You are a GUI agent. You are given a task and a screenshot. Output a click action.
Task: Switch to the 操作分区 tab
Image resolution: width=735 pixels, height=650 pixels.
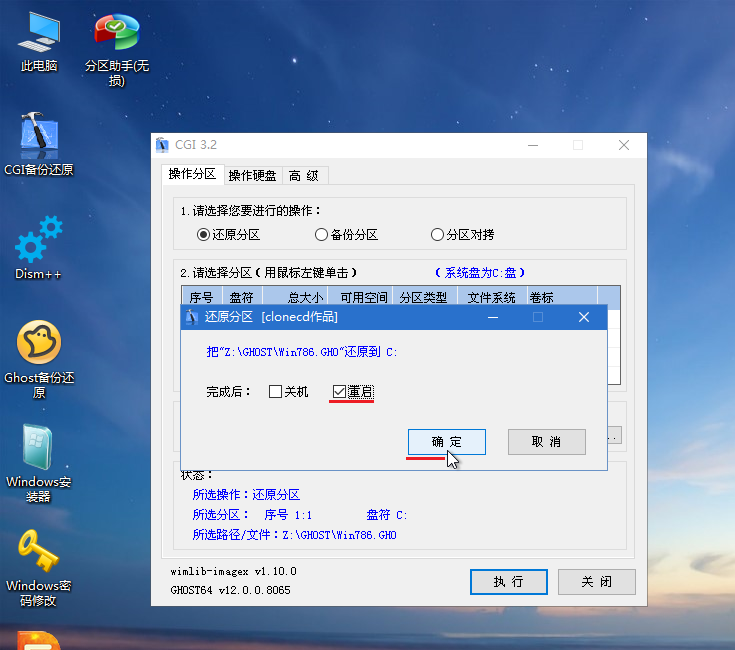(x=192, y=174)
